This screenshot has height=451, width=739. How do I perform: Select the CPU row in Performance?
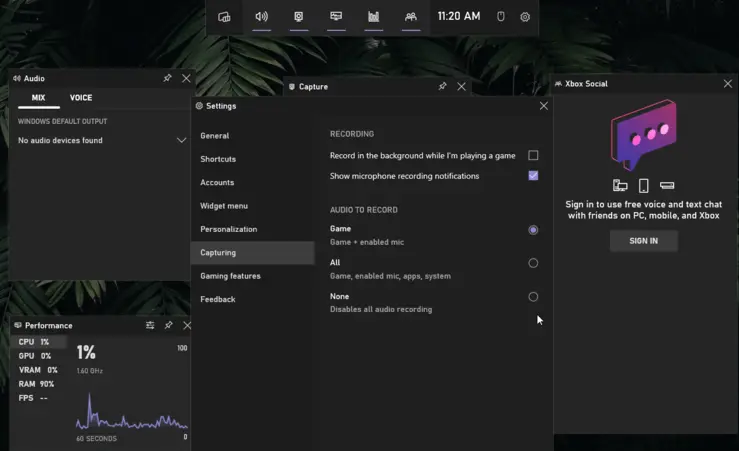pyautogui.click(x=39, y=342)
